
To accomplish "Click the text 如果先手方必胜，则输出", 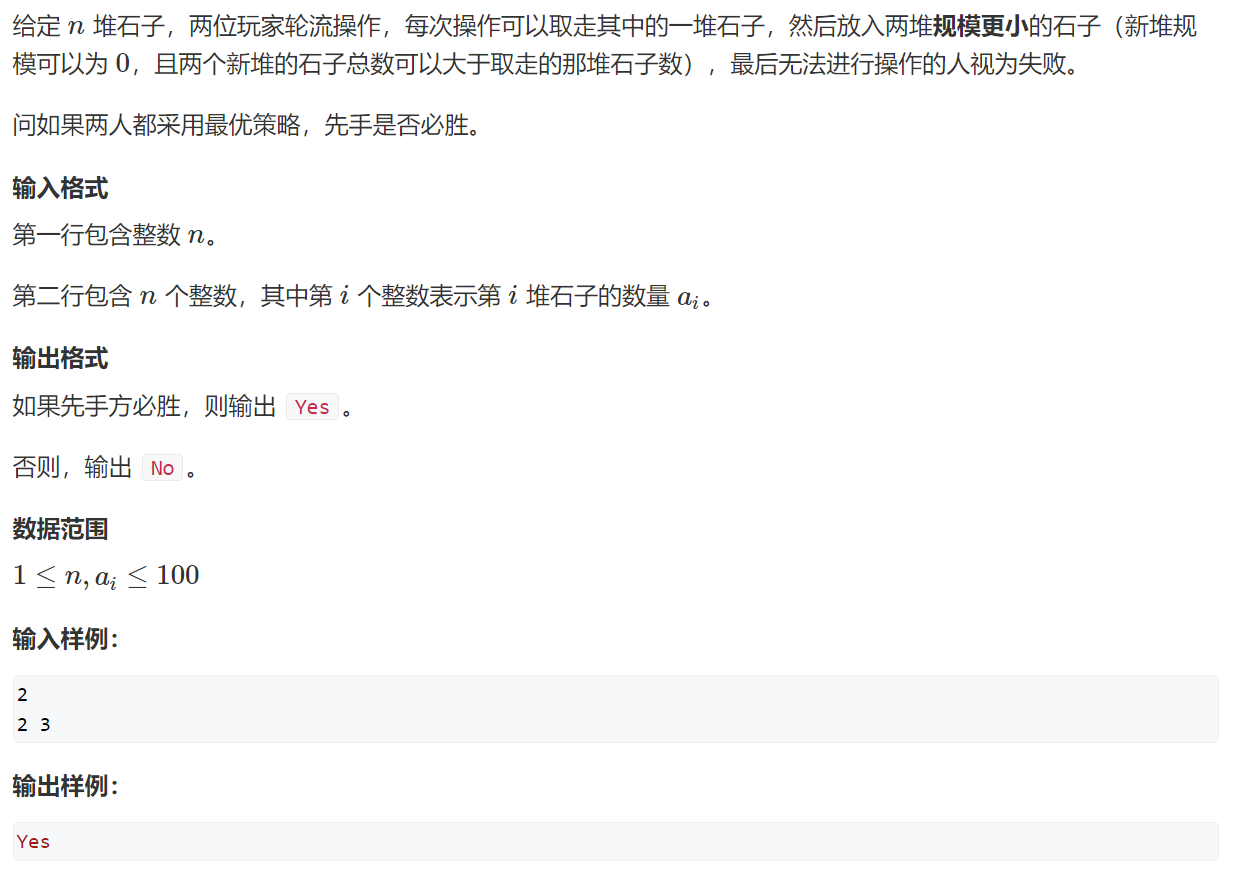I will click(144, 407).
